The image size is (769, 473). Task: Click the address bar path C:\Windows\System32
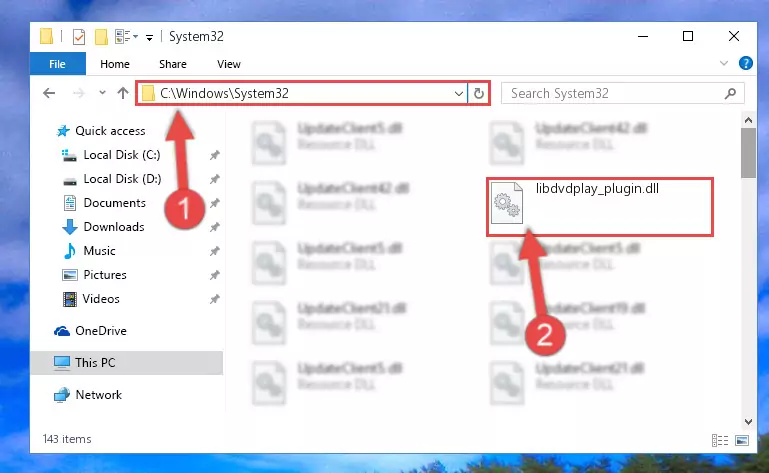224,93
